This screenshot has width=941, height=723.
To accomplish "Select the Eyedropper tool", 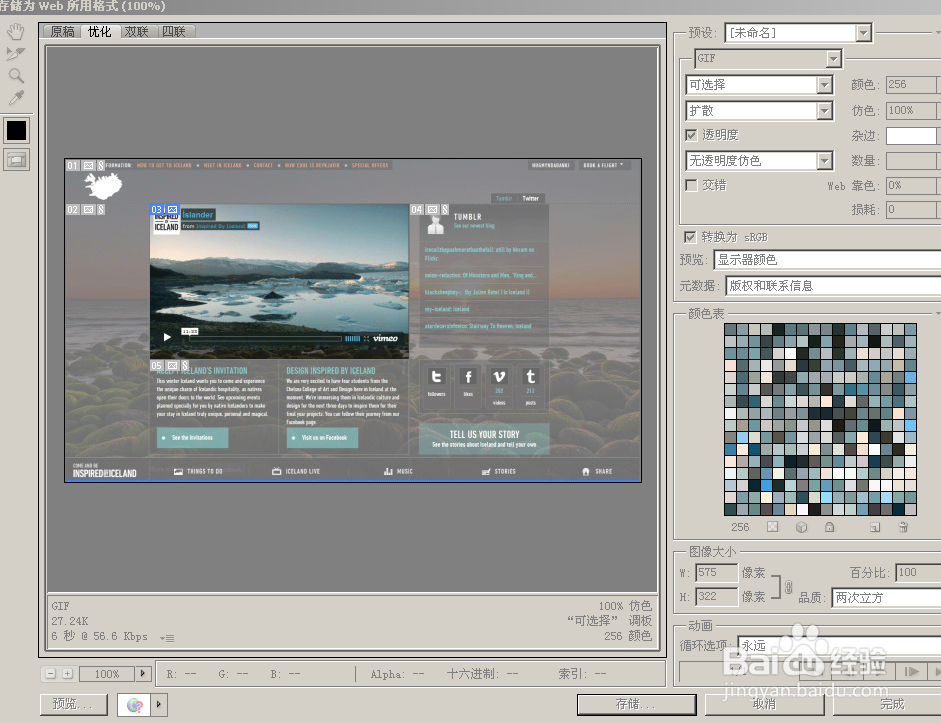I will 16,97.
